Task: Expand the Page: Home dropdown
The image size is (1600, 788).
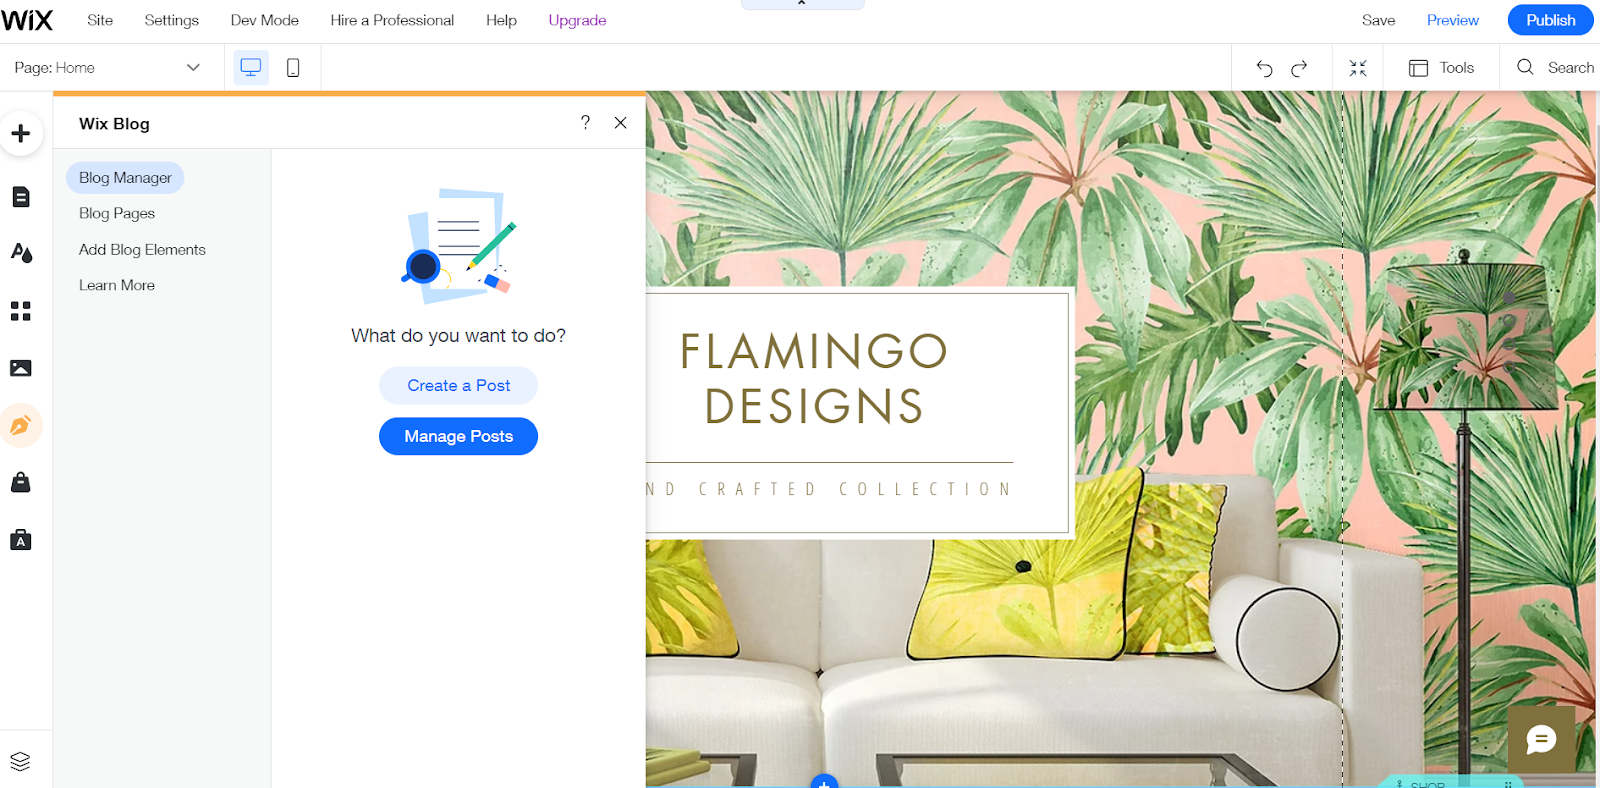Action: [108, 68]
